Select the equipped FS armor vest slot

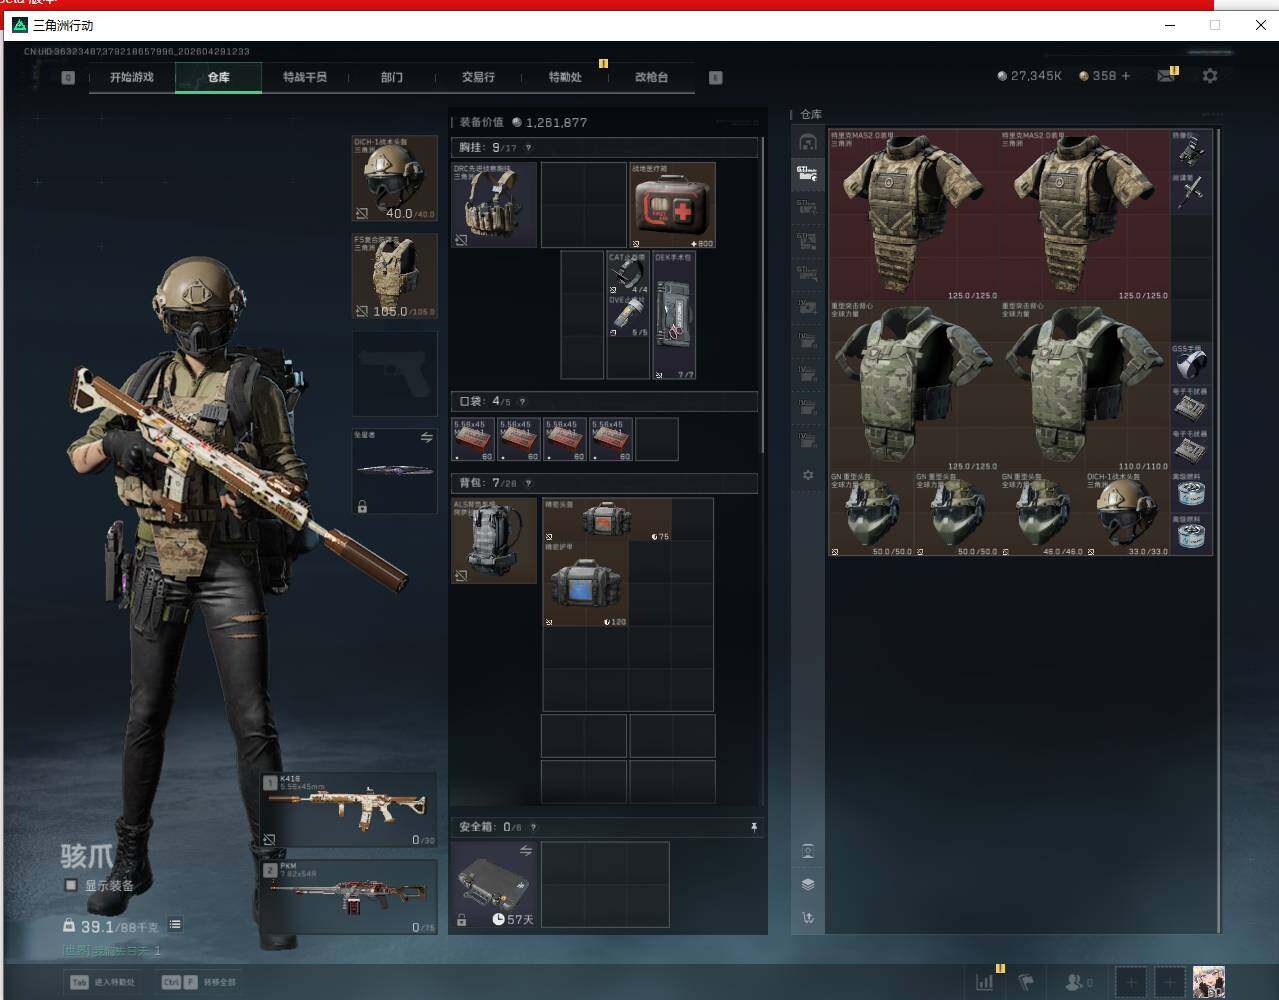[x=395, y=276]
